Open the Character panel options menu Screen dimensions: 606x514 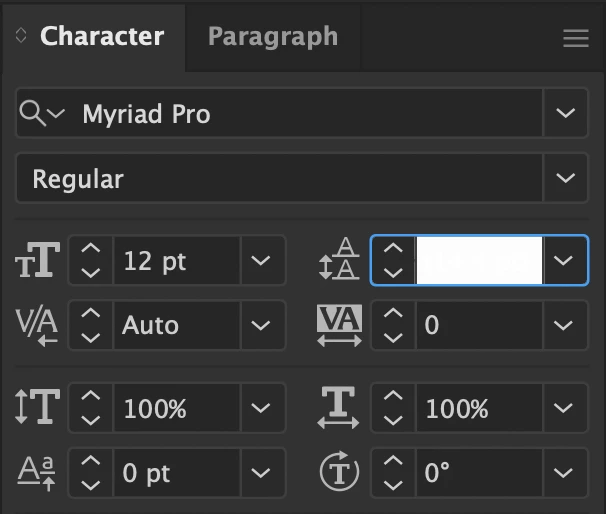point(576,38)
